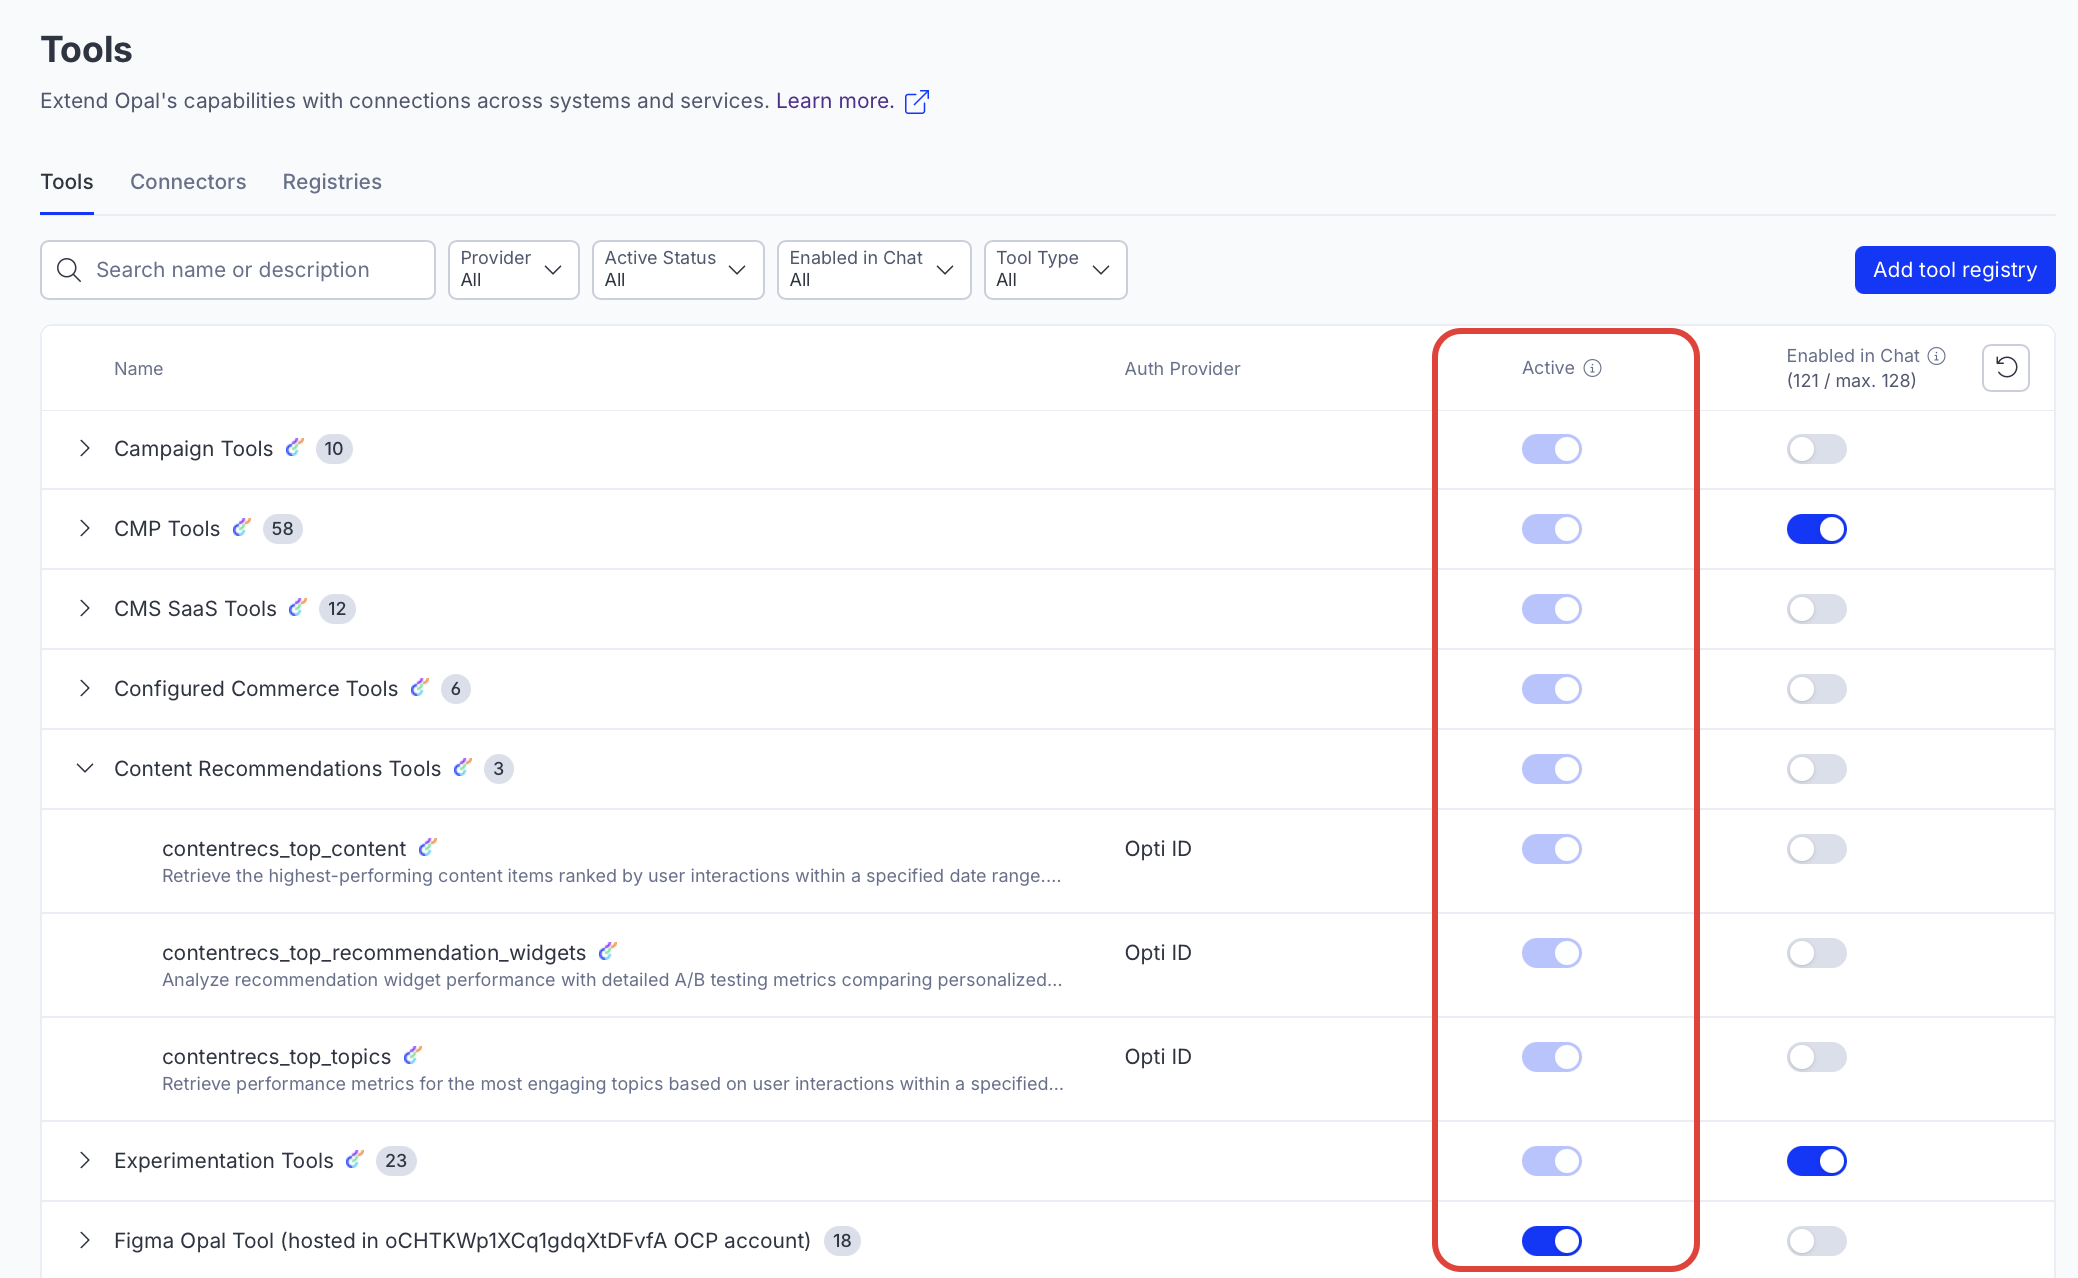Open the Registries tab
Viewport: 2078px width, 1278px height.
click(332, 182)
